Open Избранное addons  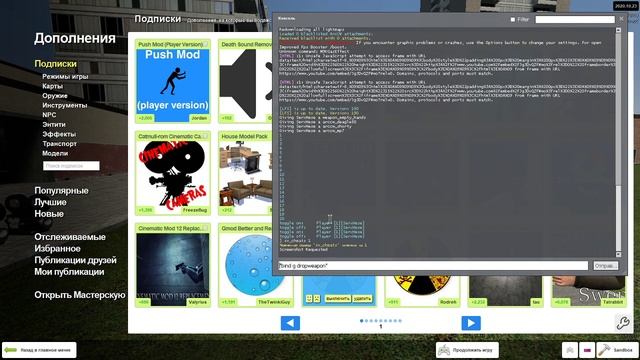click(x=57, y=248)
